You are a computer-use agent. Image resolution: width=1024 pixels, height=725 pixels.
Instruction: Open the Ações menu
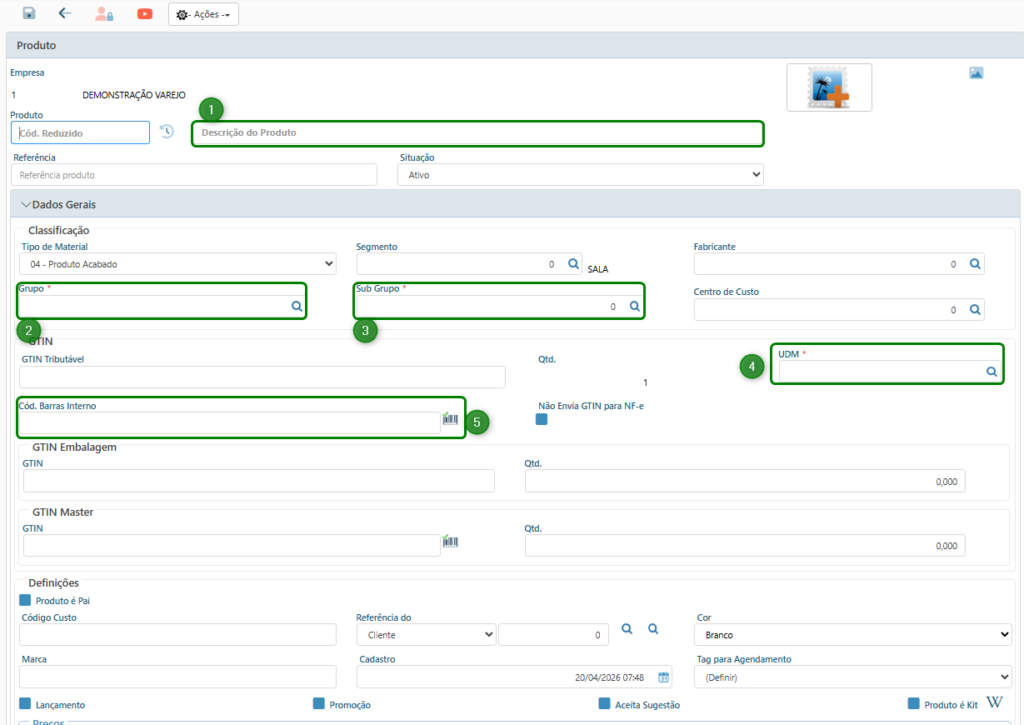click(203, 15)
